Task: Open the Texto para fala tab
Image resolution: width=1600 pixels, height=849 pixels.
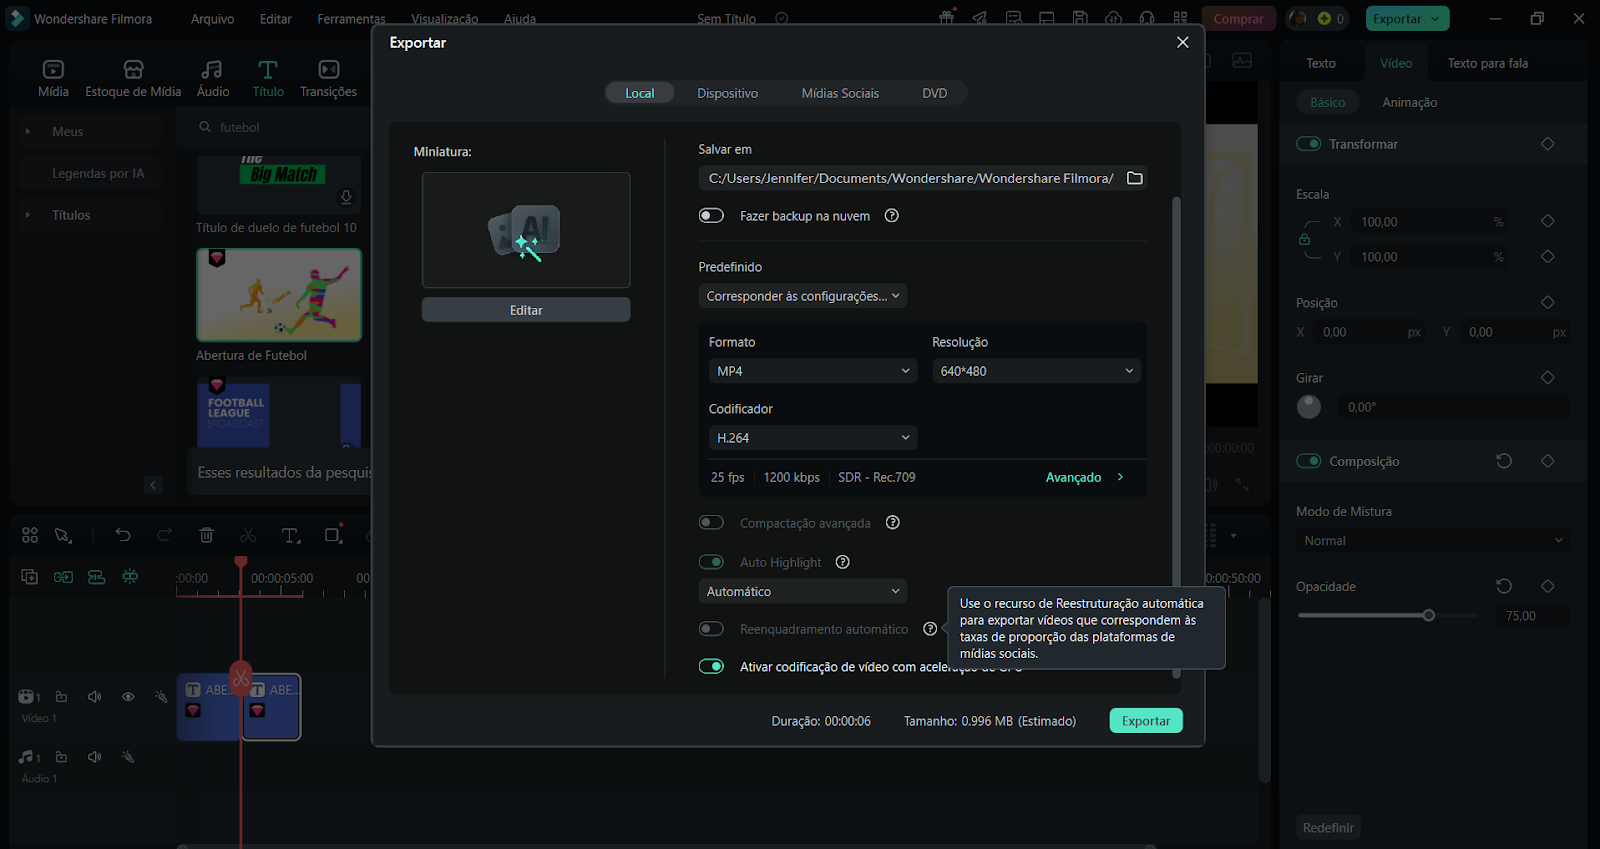Action: tap(1487, 63)
